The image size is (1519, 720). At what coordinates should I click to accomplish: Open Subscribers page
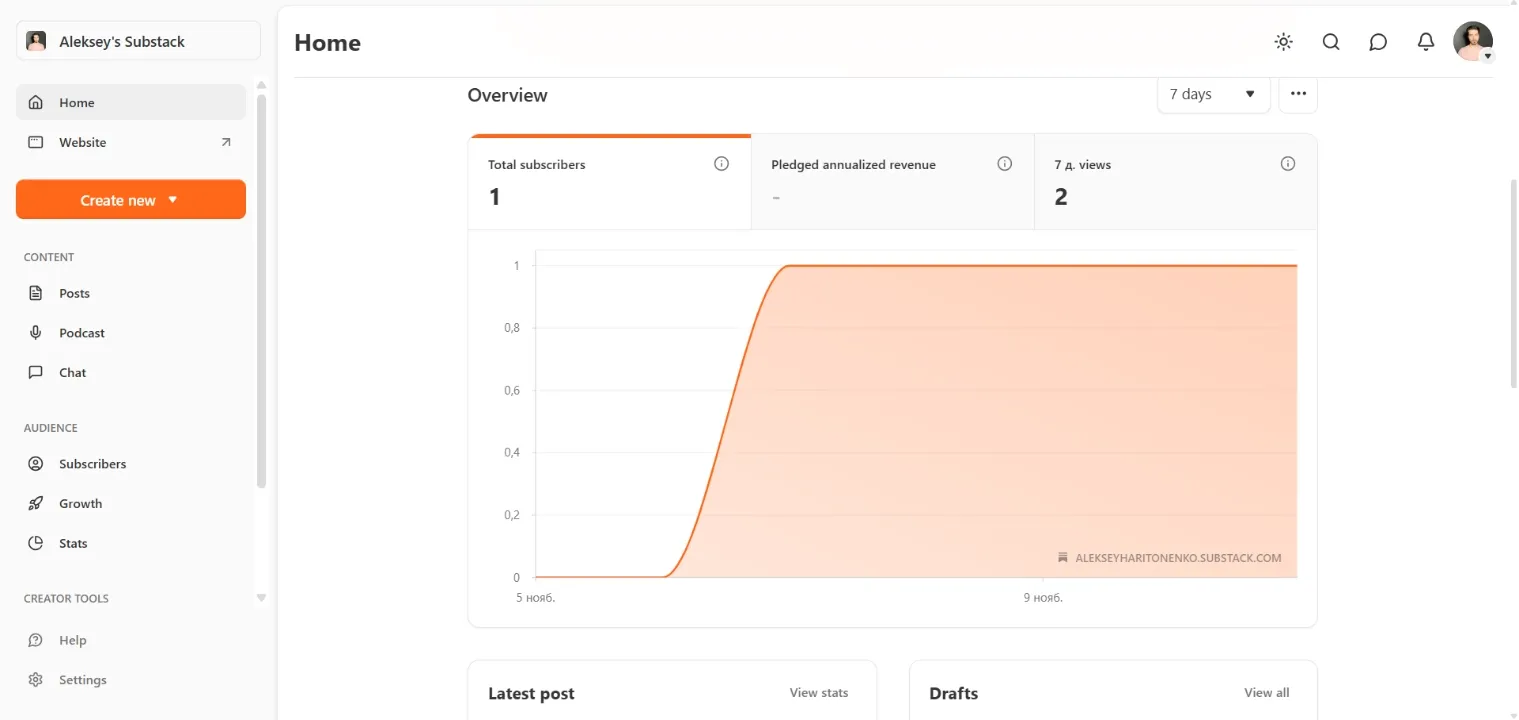pyautogui.click(x=131, y=464)
